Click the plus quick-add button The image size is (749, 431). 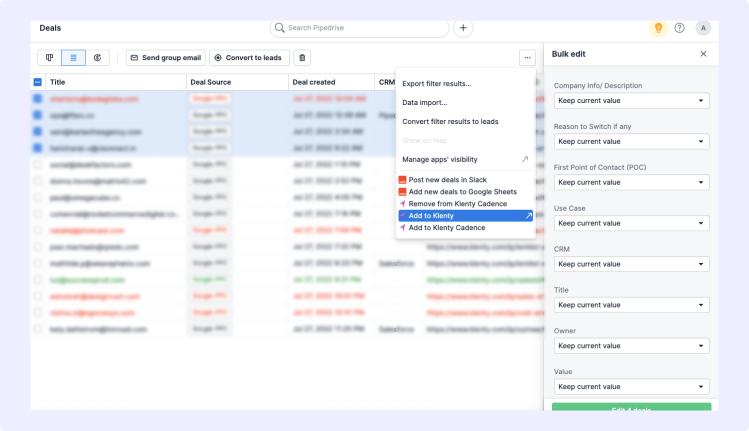pyautogui.click(x=463, y=28)
